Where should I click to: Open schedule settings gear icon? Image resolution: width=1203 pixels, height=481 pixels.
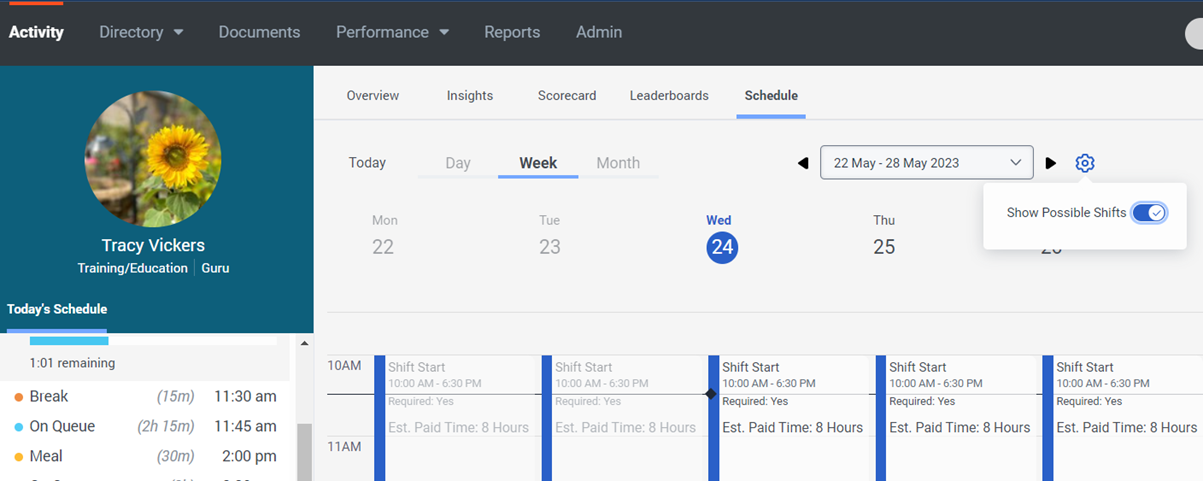coord(1085,163)
